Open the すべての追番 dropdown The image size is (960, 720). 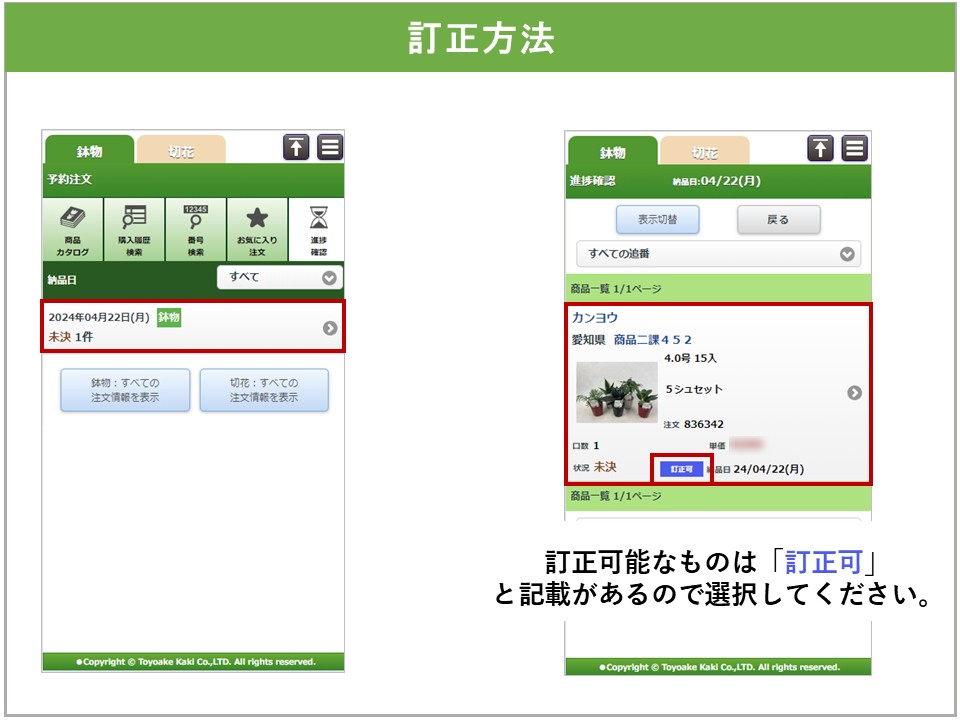718,254
